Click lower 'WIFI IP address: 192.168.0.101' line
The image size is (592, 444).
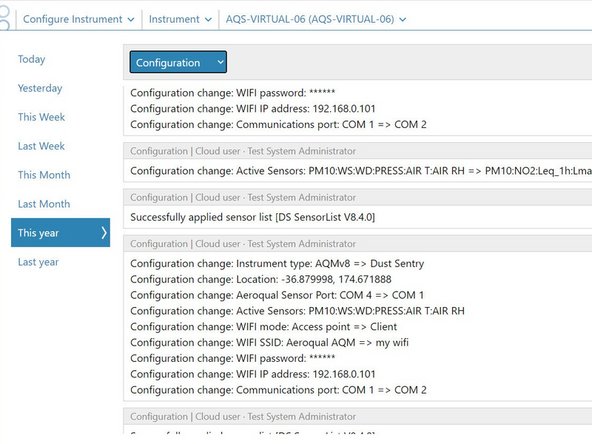click(x=253, y=374)
